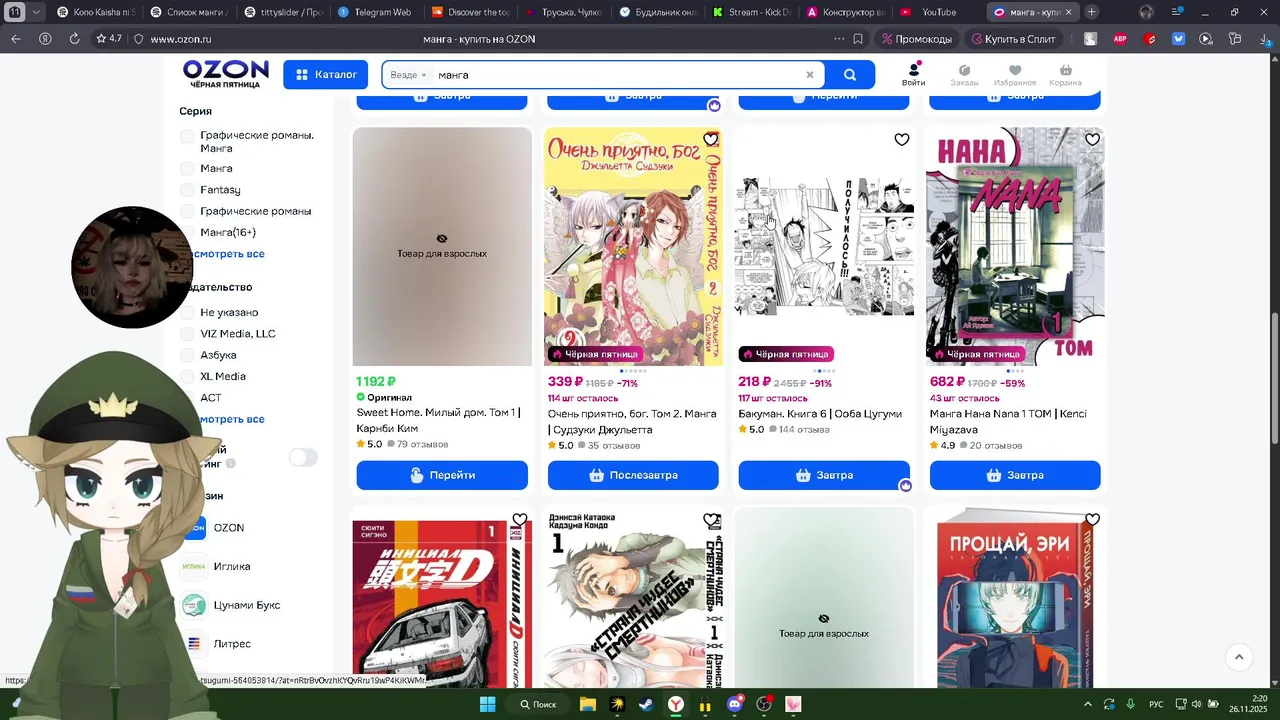Click Послезавтра add-to-cart button
Image resolution: width=1280 pixels, height=720 pixels.
pos(633,475)
